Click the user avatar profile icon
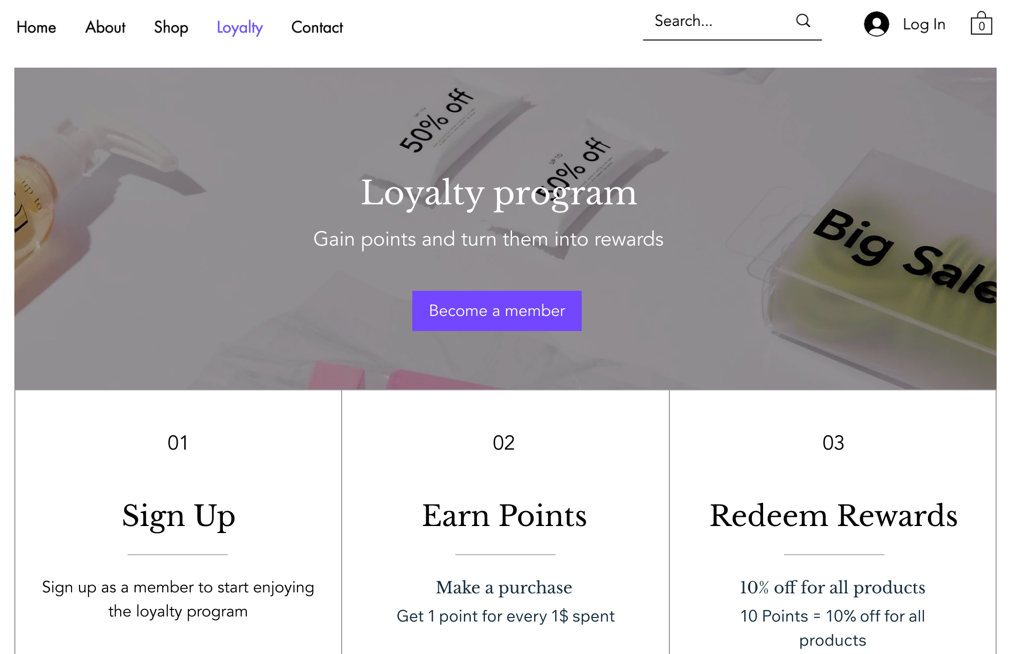1010x654 pixels. pos(876,24)
